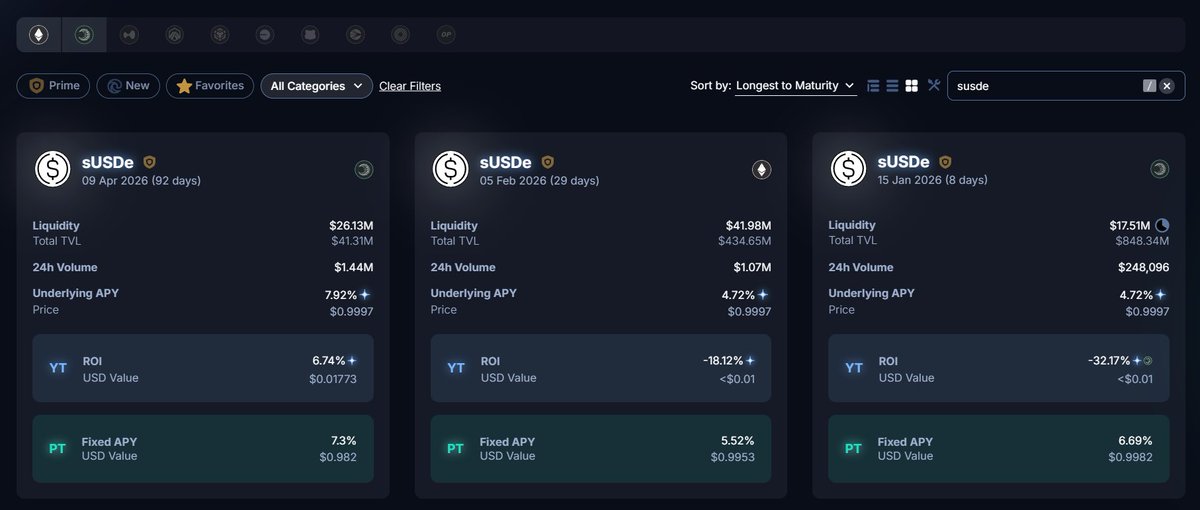Open YT row on the 09 Apr card
The image size is (1200, 510).
pyautogui.click(x=203, y=369)
